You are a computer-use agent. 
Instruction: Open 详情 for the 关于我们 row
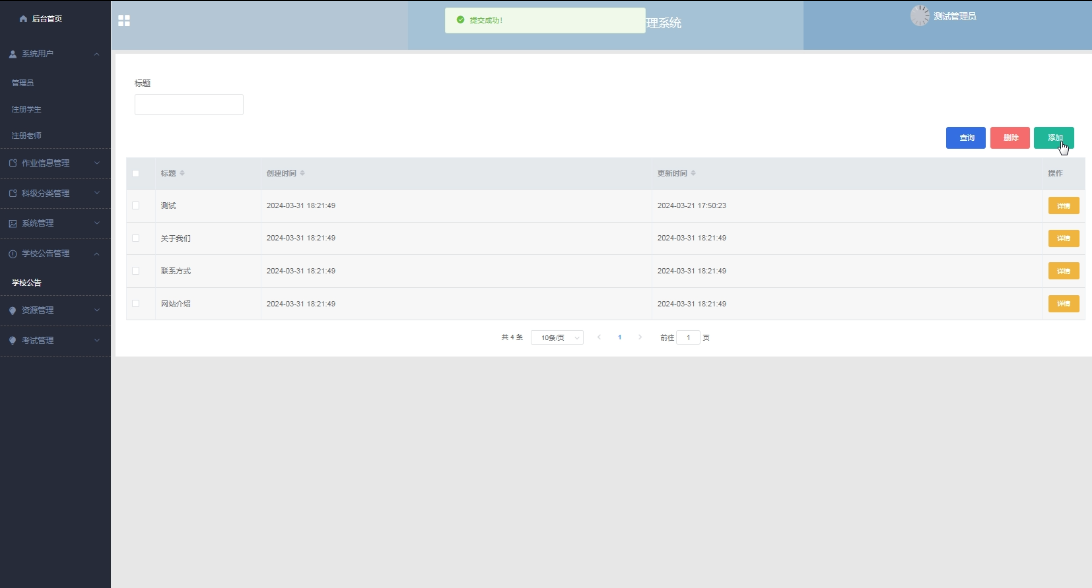click(x=1063, y=238)
